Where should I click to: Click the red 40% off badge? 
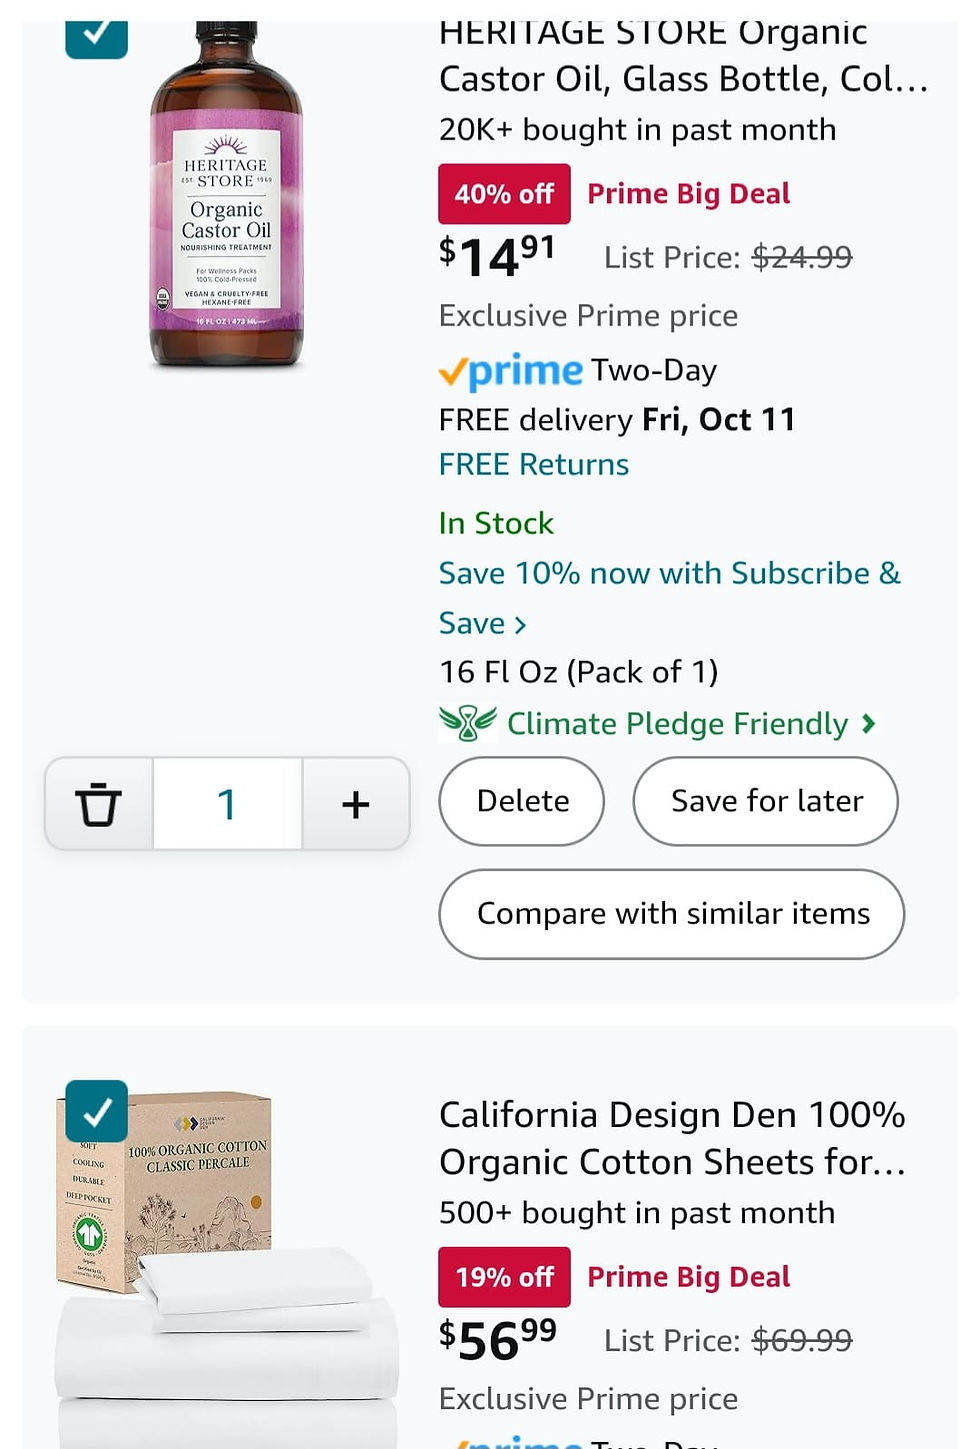click(x=504, y=194)
